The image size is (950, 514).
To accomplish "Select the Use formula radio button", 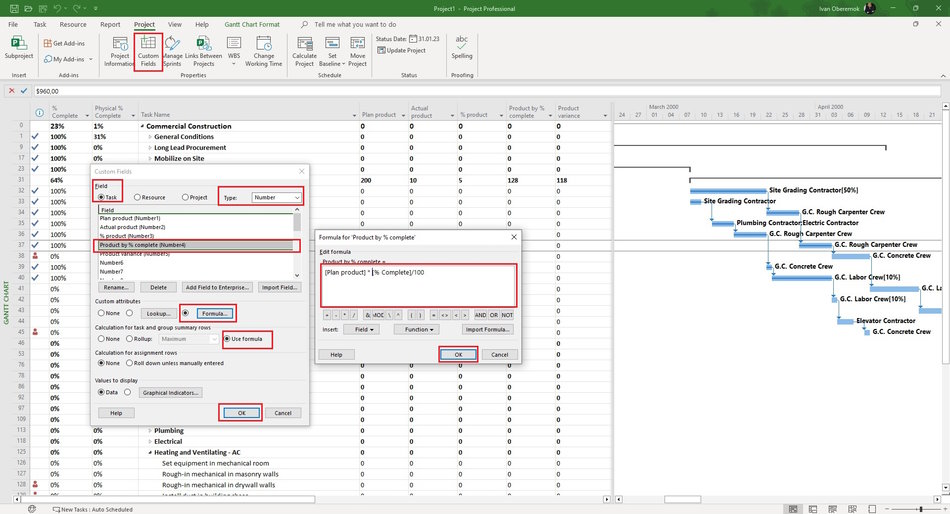I will coord(227,339).
